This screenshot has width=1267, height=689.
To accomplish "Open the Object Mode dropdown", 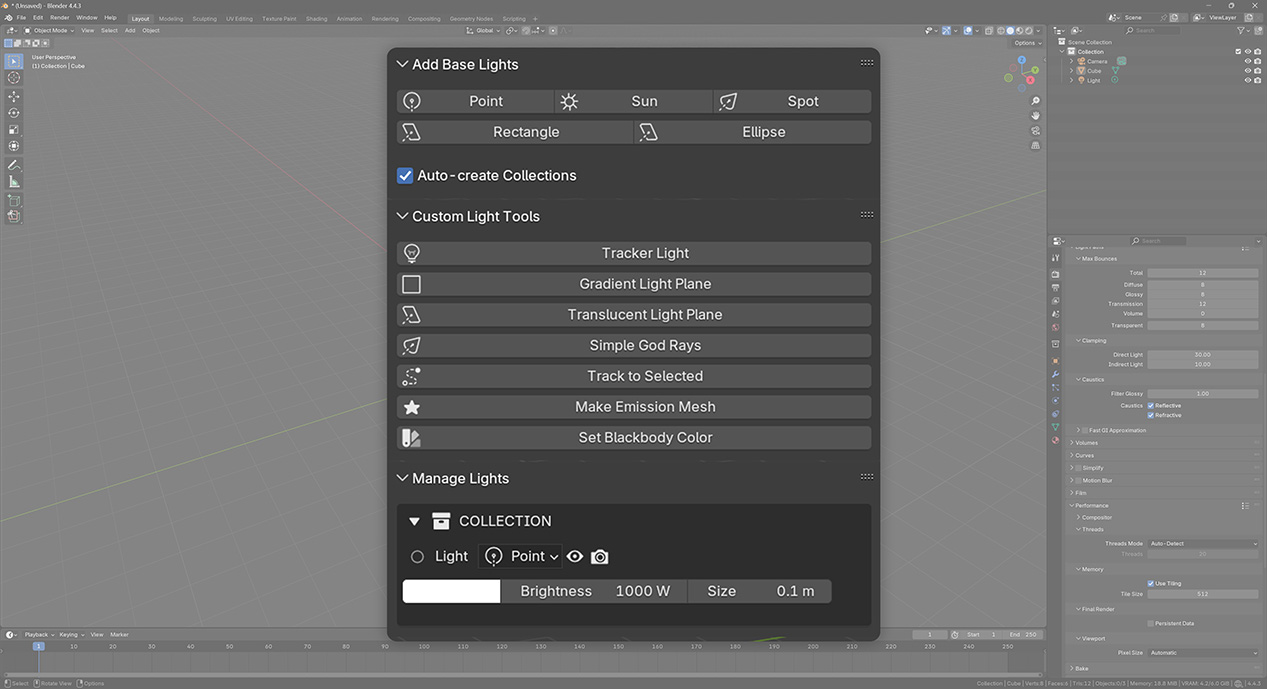I will [x=50, y=30].
